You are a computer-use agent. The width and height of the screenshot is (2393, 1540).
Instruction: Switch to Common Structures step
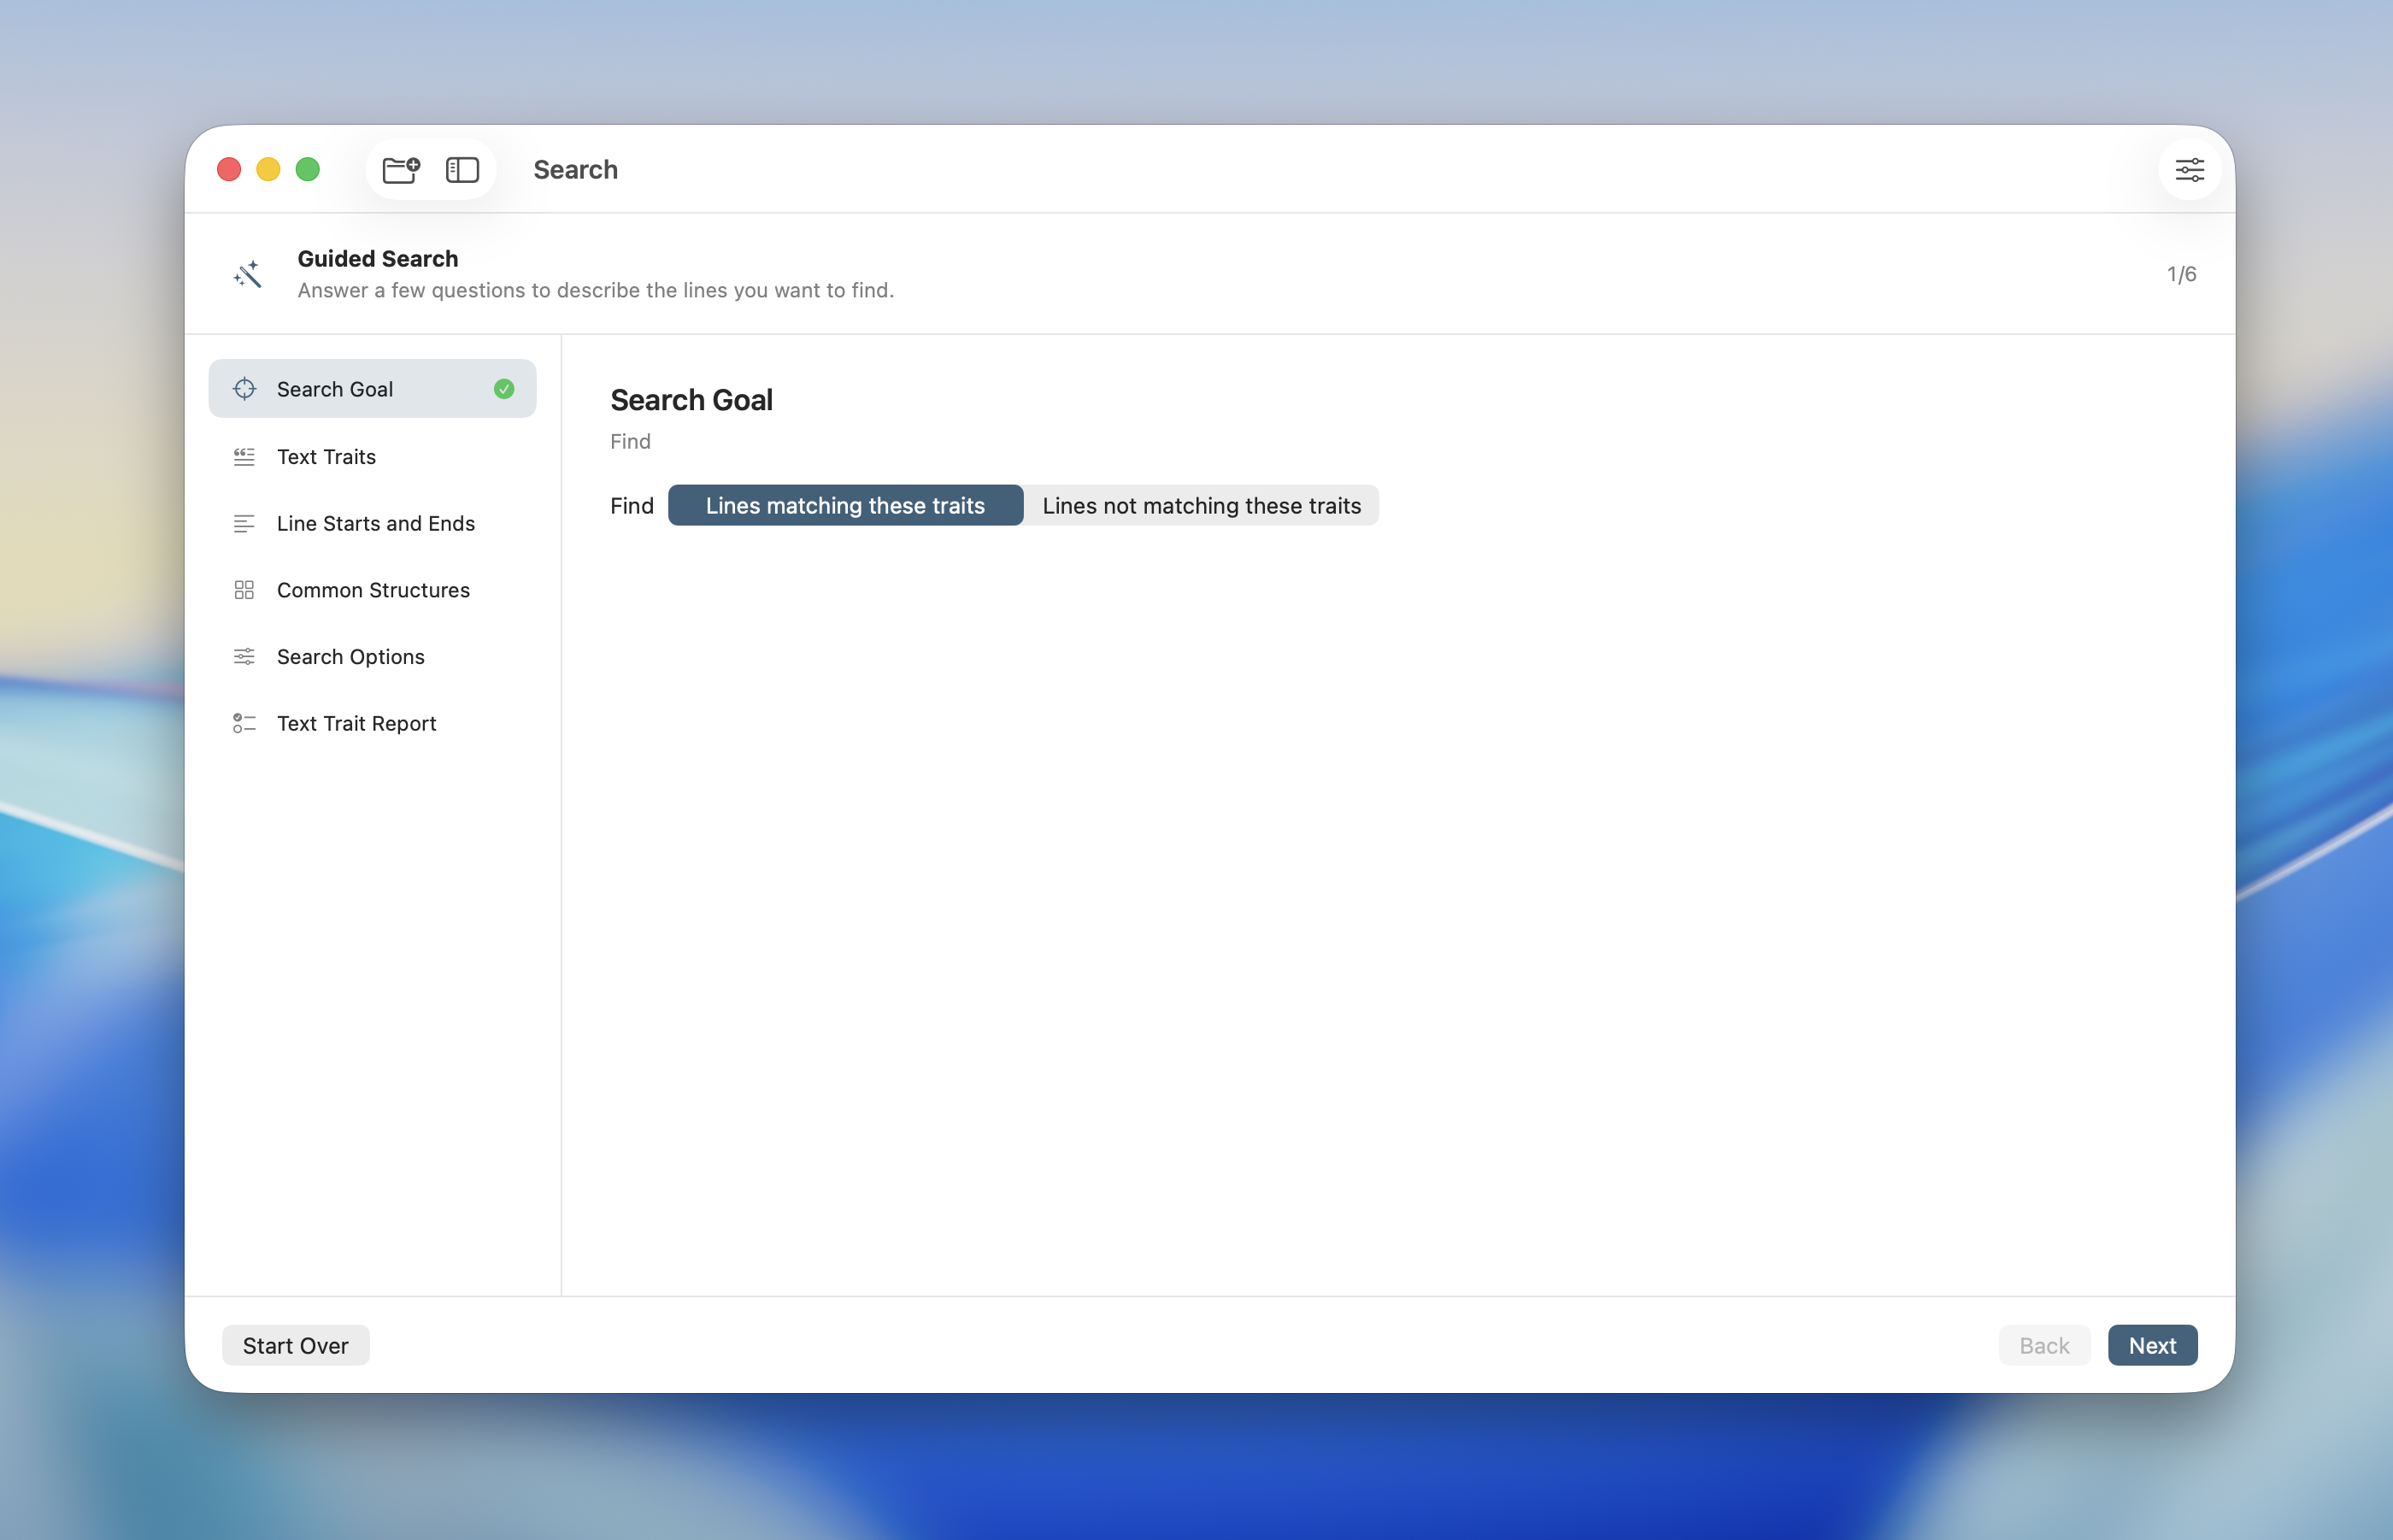click(x=372, y=590)
